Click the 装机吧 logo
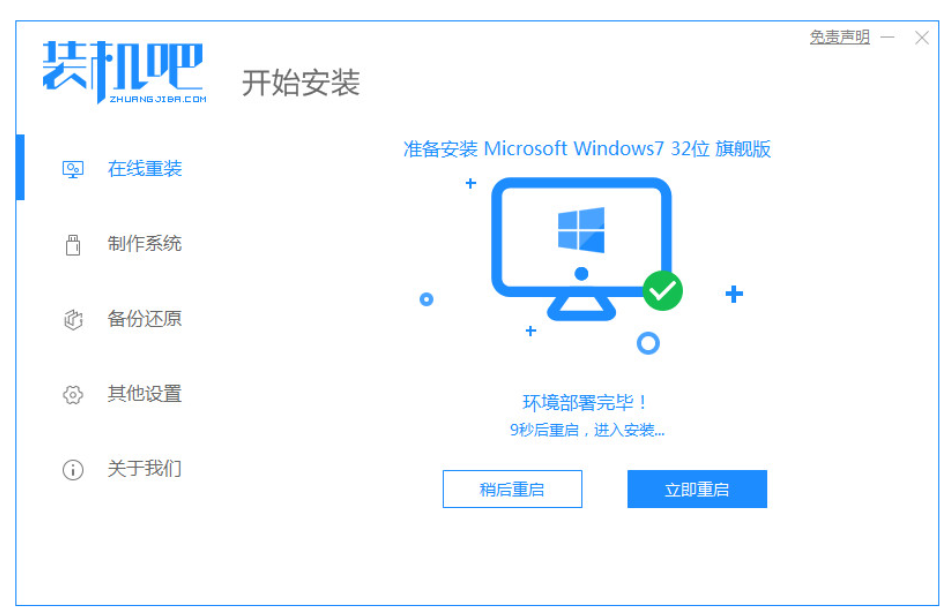Screen dimensions: 946x610 click(124, 72)
